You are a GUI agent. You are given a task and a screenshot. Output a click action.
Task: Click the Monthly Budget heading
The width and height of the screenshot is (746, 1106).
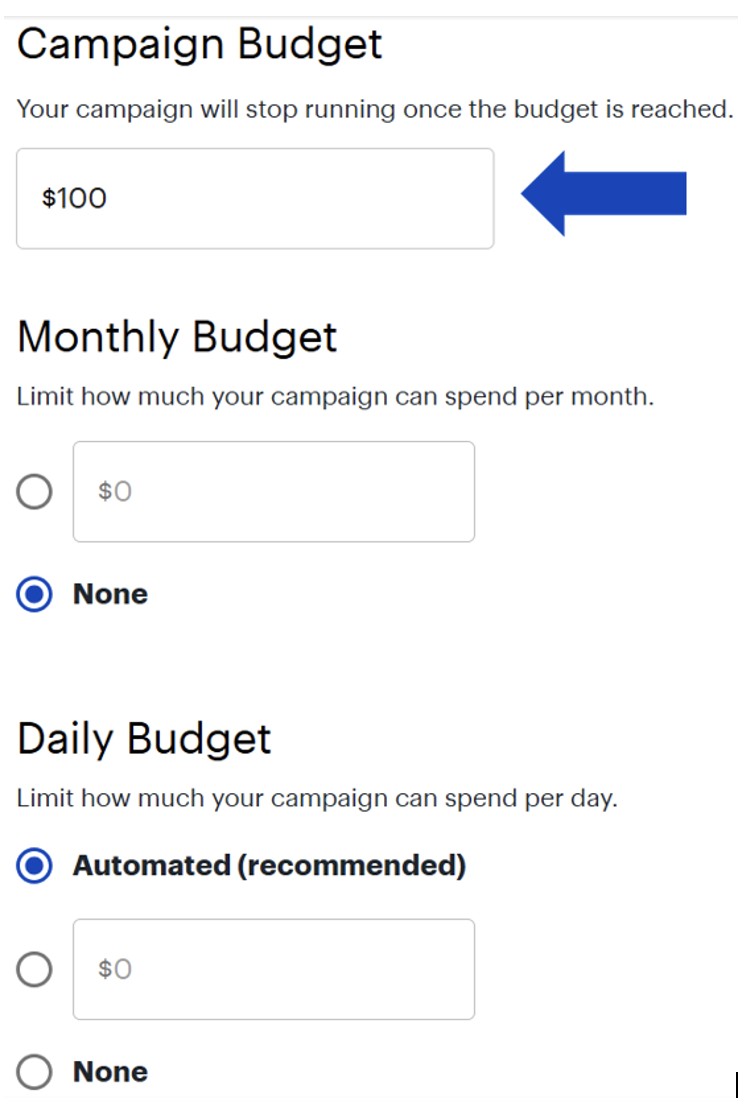click(x=177, y=337)
